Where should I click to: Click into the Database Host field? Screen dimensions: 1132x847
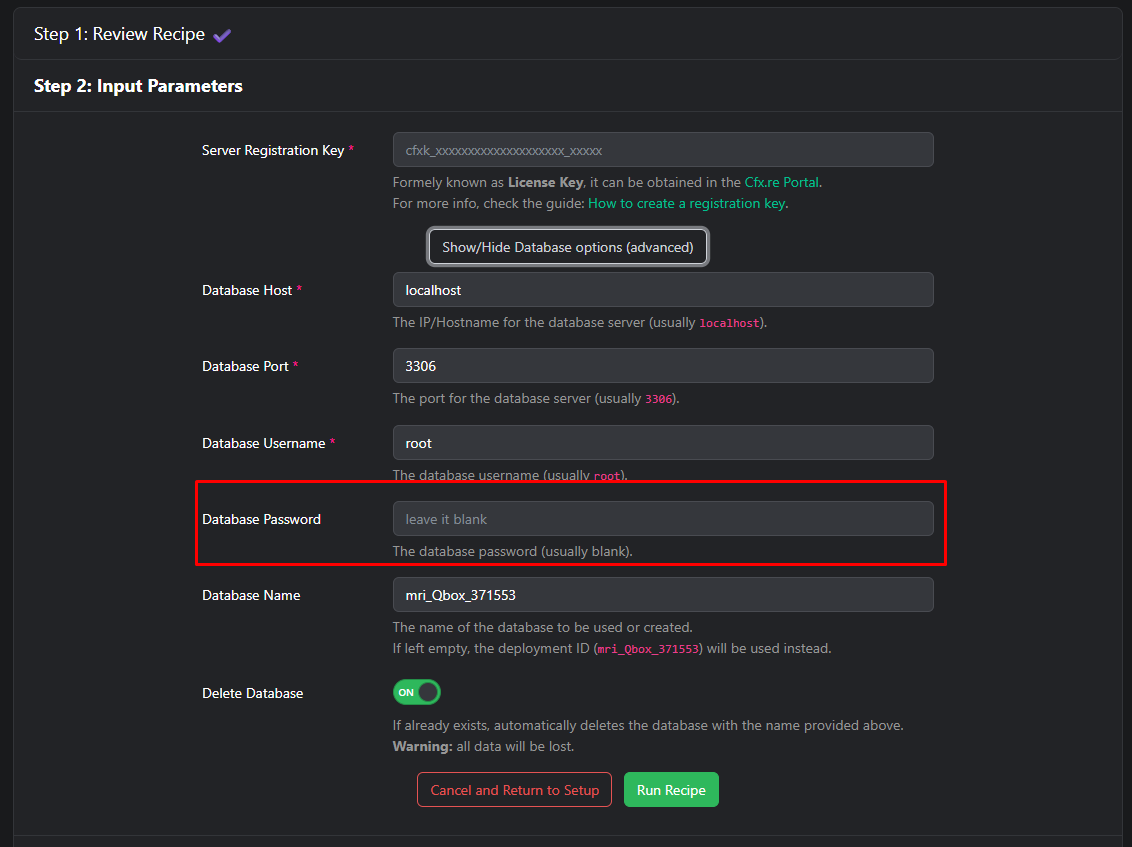point(662,290)
